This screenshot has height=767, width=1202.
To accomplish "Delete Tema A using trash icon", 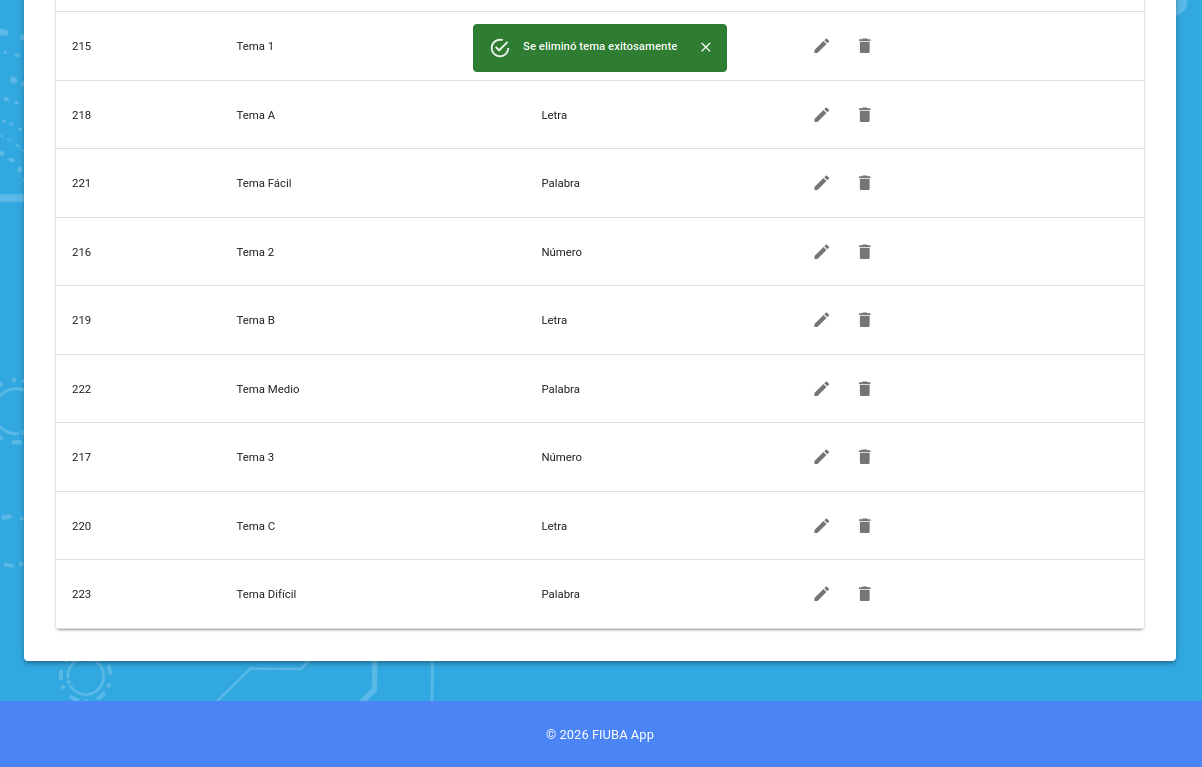I will click(x=865, y=115).
